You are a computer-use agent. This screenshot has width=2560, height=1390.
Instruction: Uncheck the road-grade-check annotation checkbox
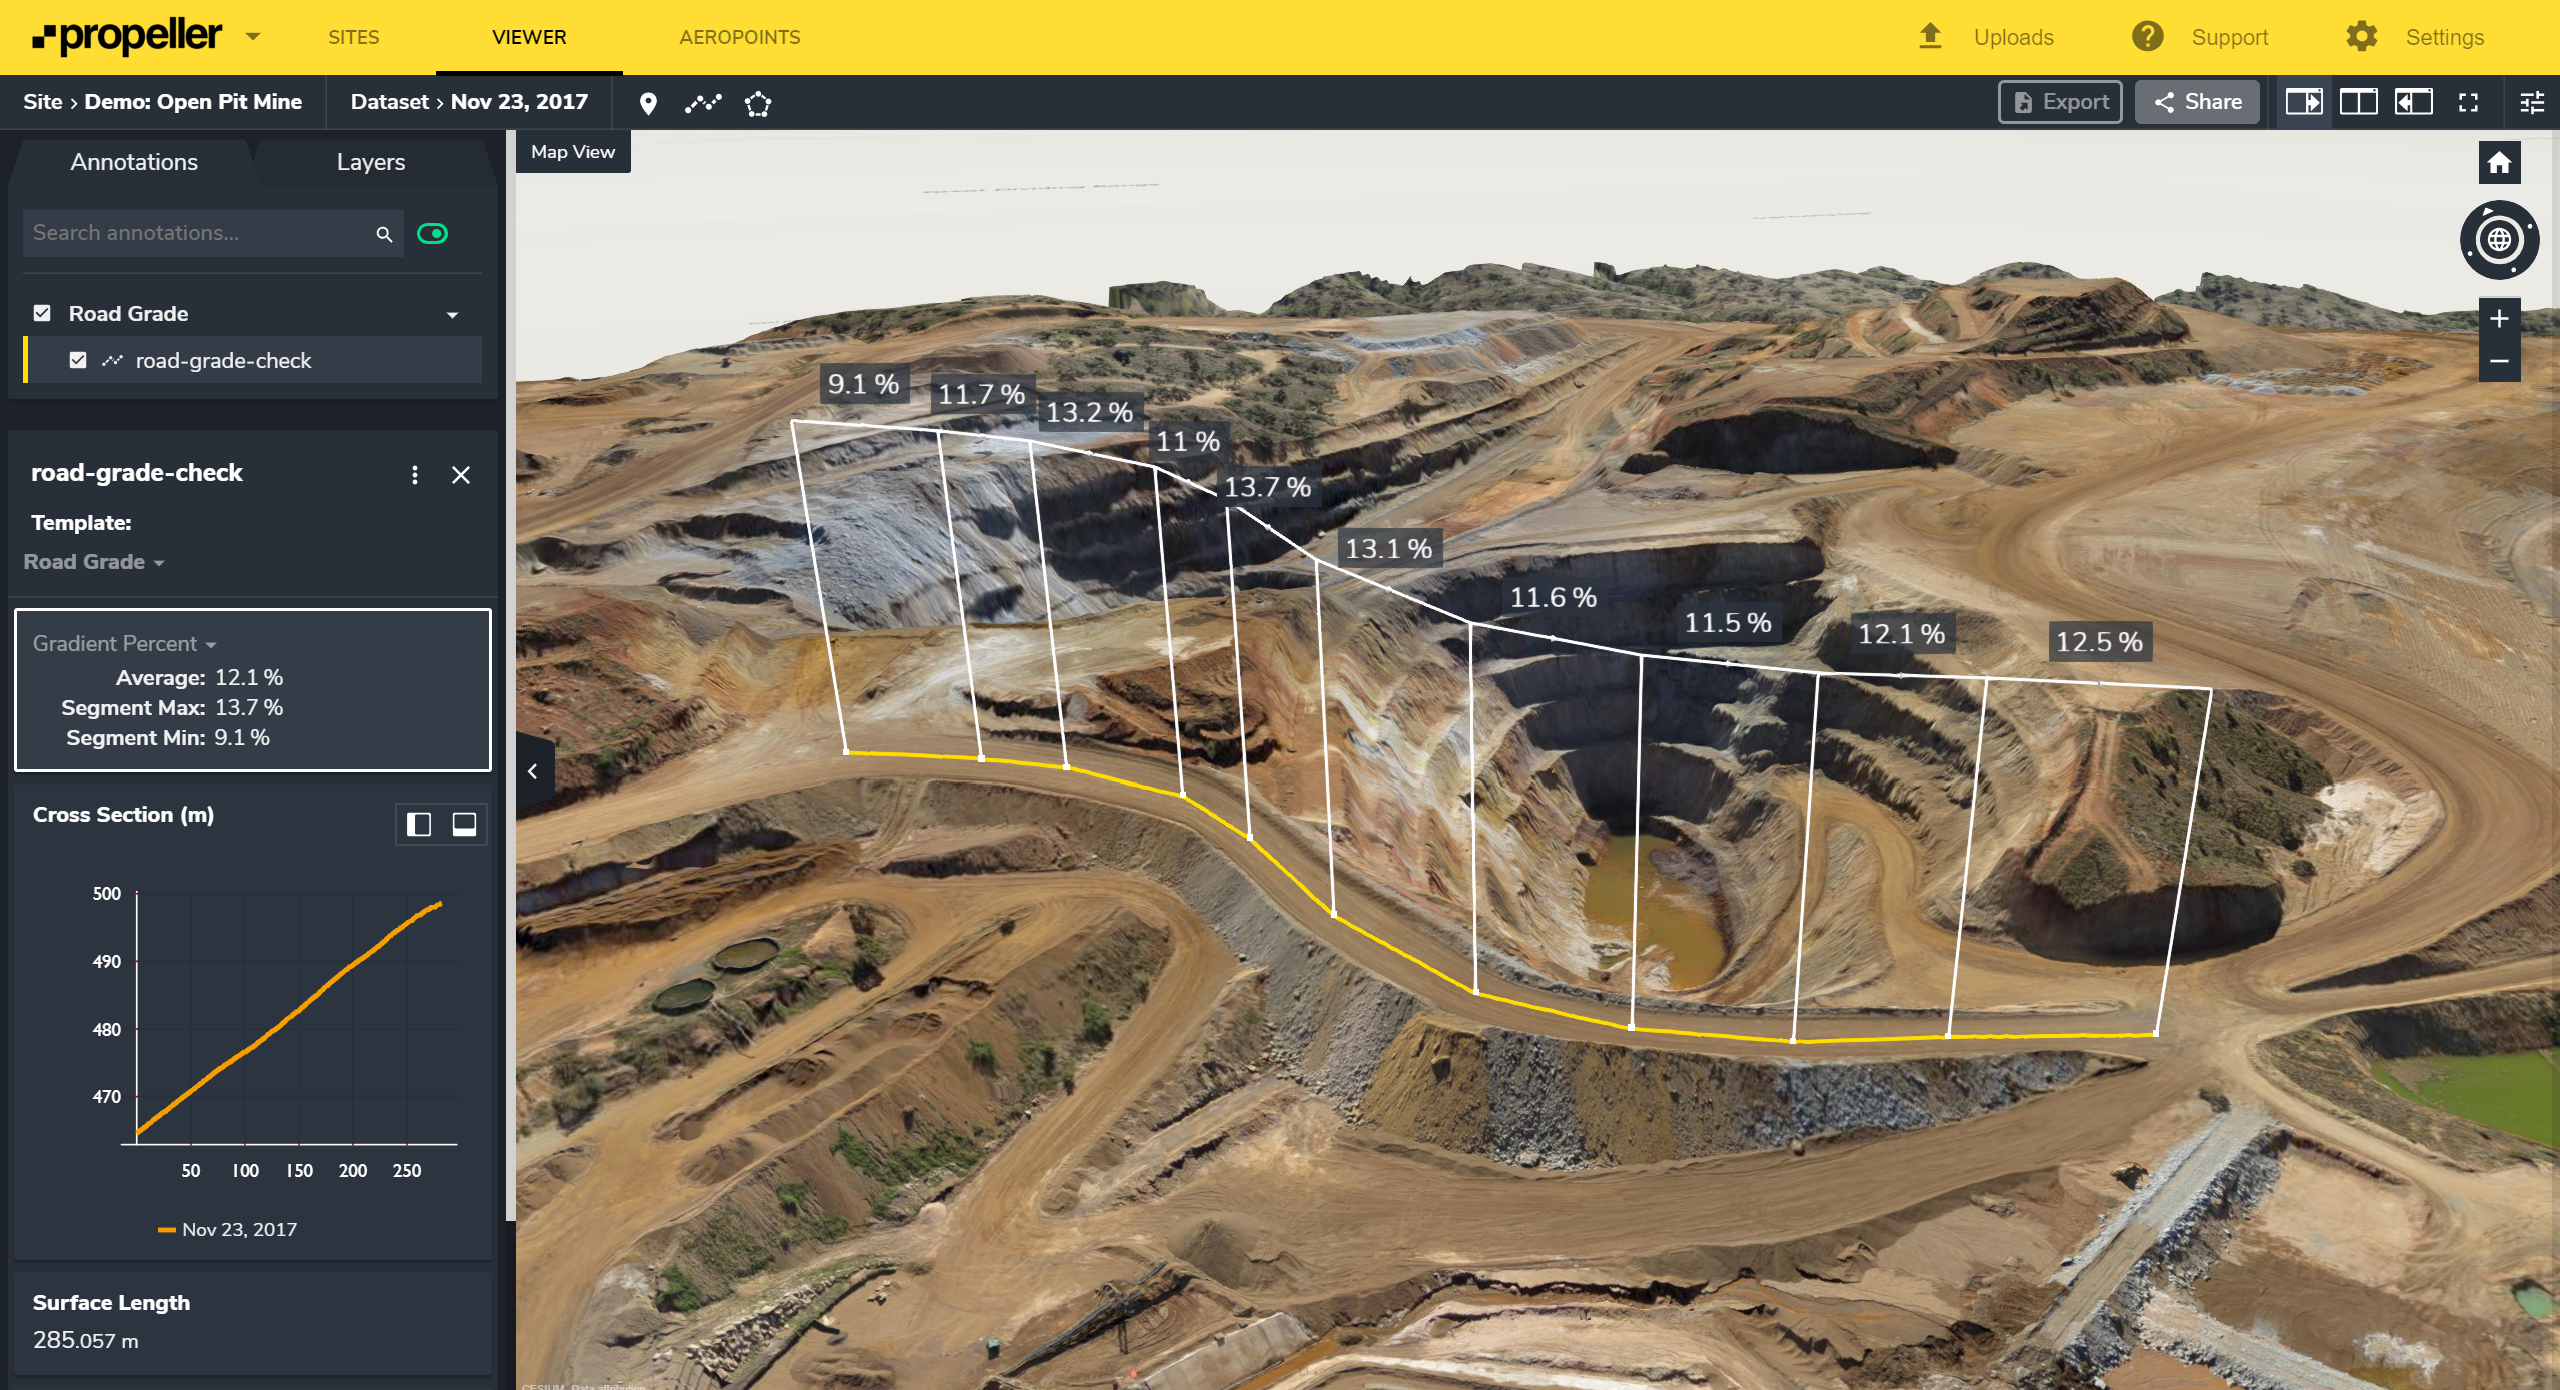click(78, 360)
